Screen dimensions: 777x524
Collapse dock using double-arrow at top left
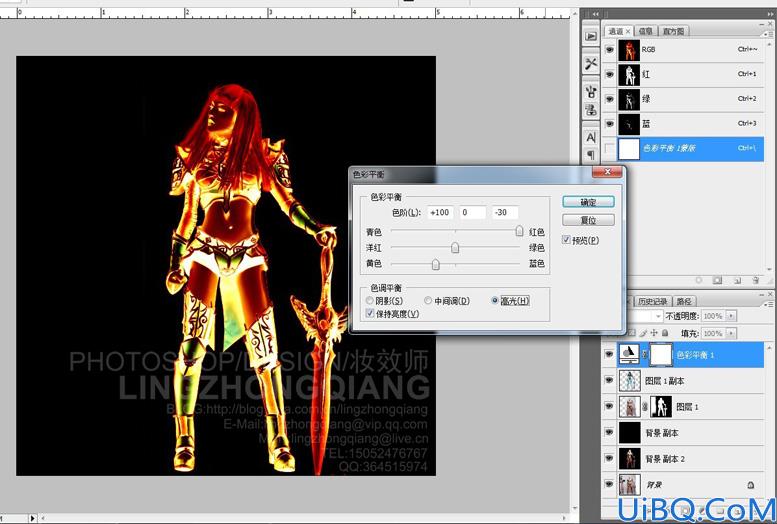(595, 14)
